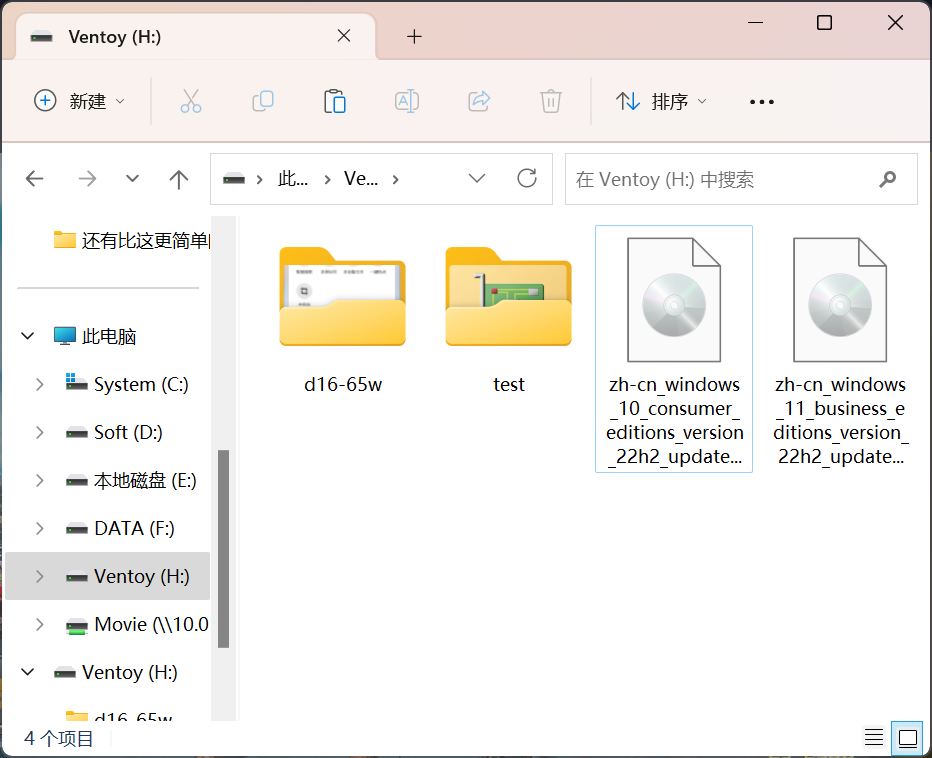Switch to details list view

pyautogui.click(x=874, y=738)
